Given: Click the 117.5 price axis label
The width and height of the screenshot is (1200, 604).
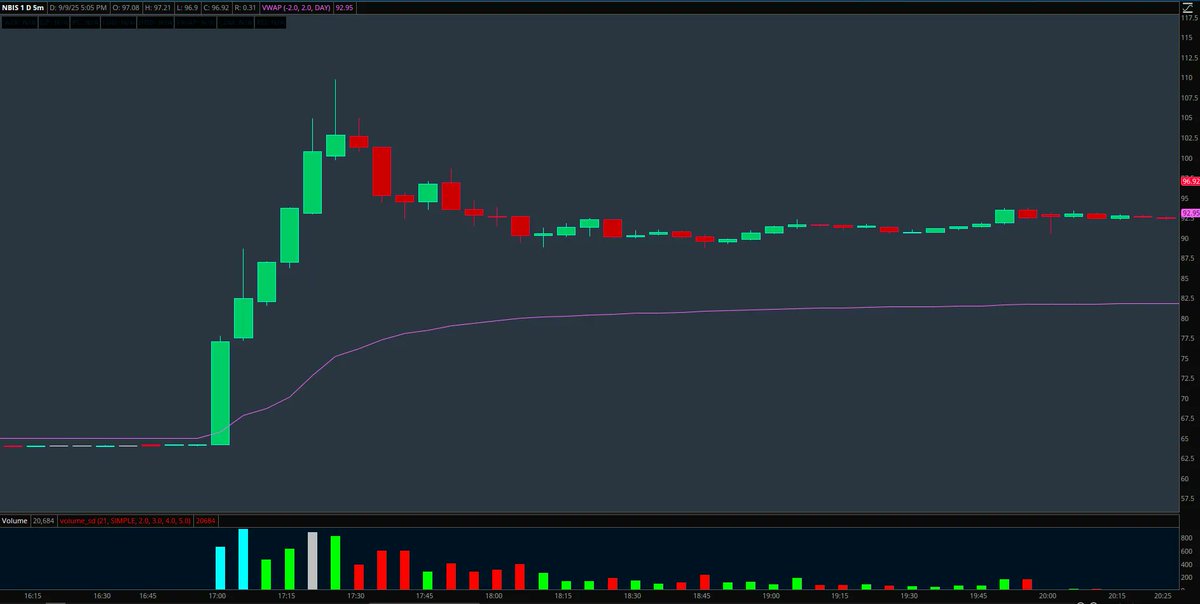Looking at the screenshot, I should [x=1189, y=18].
